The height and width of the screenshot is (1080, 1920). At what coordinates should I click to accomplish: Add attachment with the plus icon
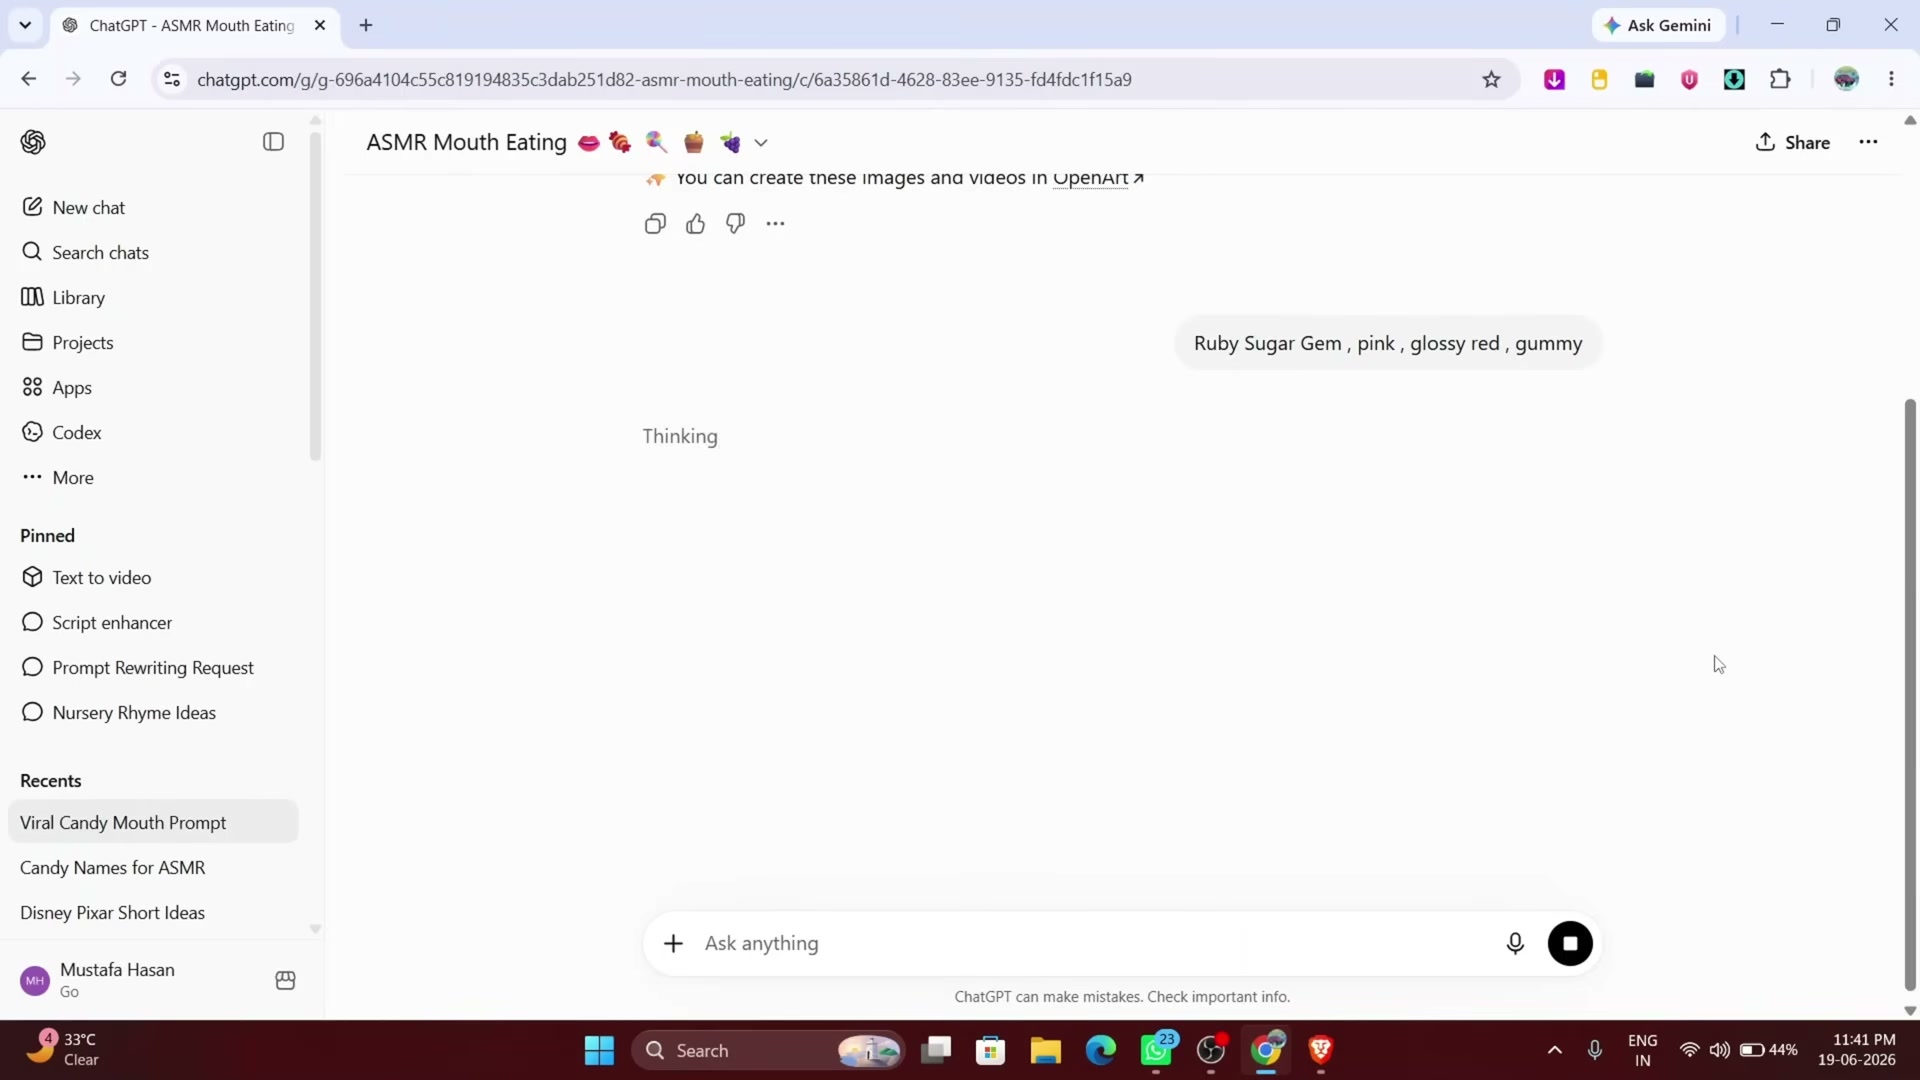(x=673, y=943)
